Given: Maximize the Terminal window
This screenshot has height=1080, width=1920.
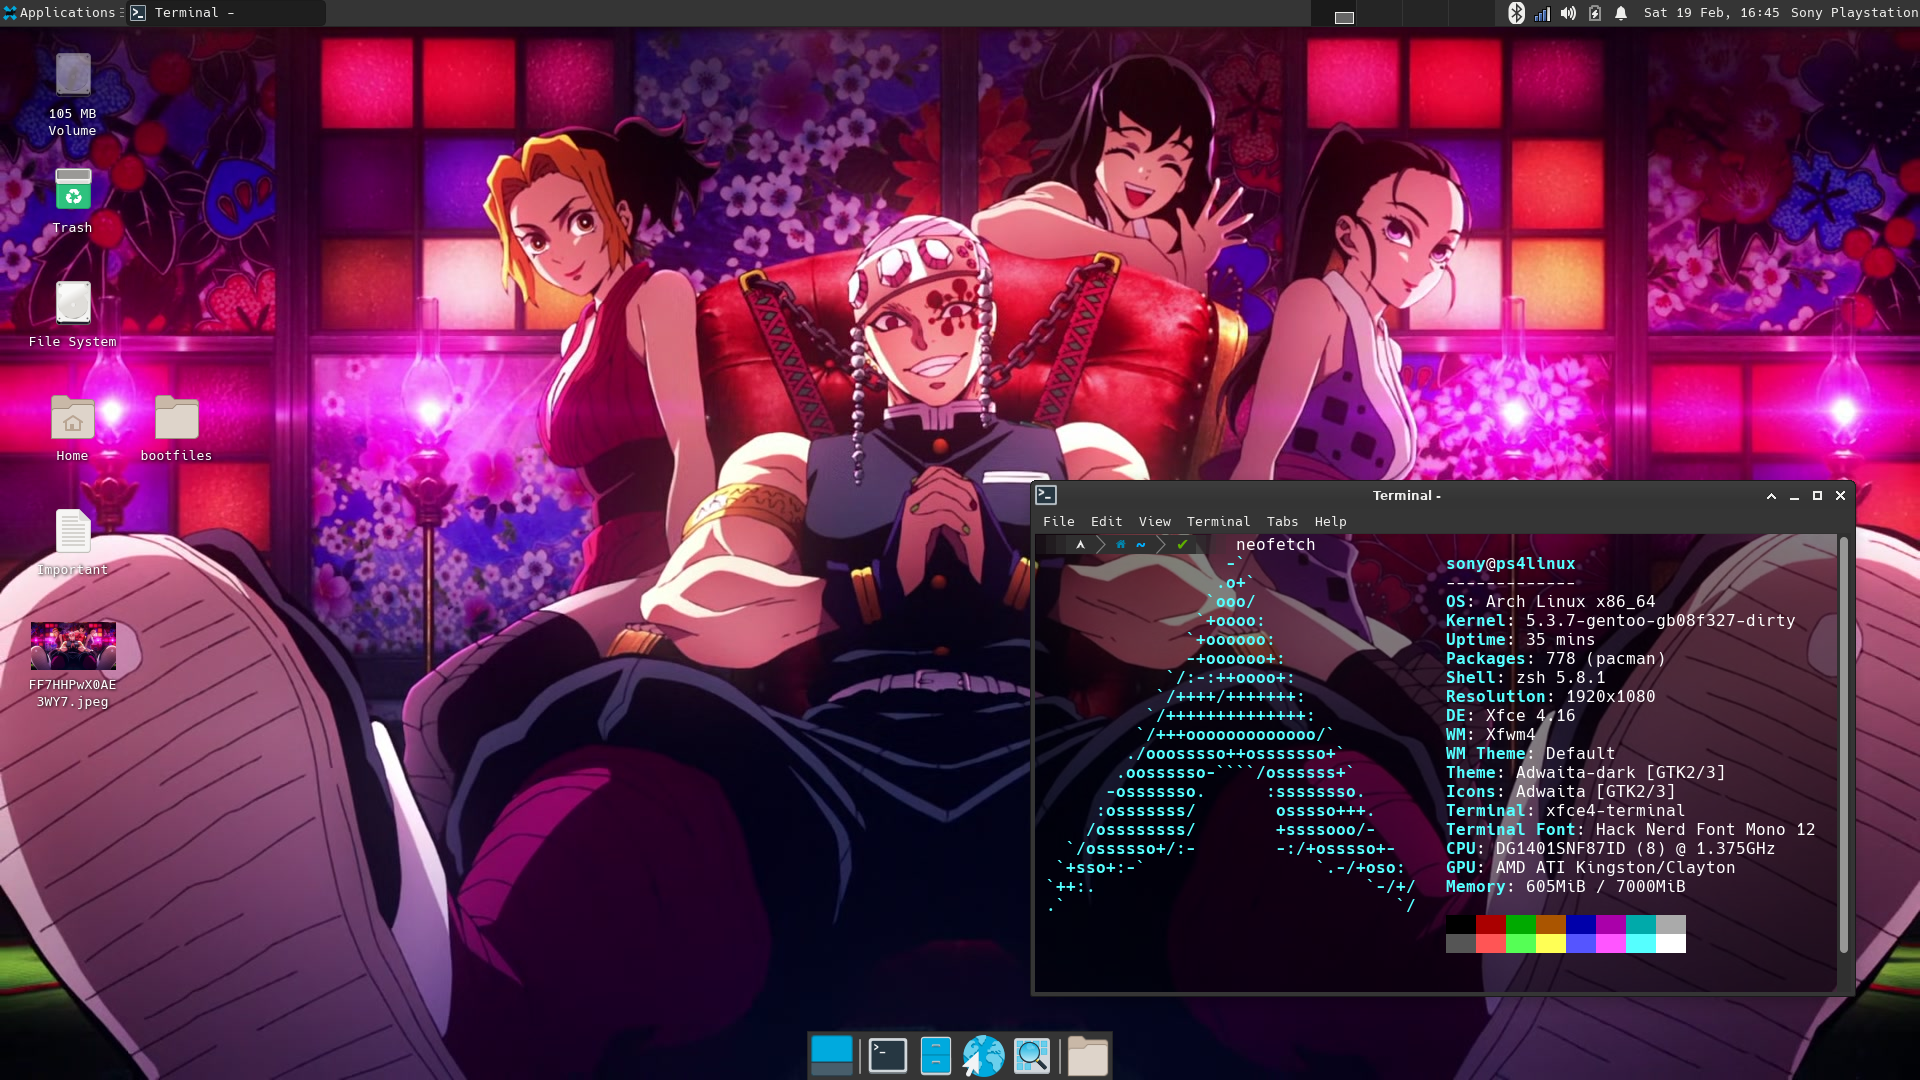Looking at the screenshot, I should [x=1817, y=496].
